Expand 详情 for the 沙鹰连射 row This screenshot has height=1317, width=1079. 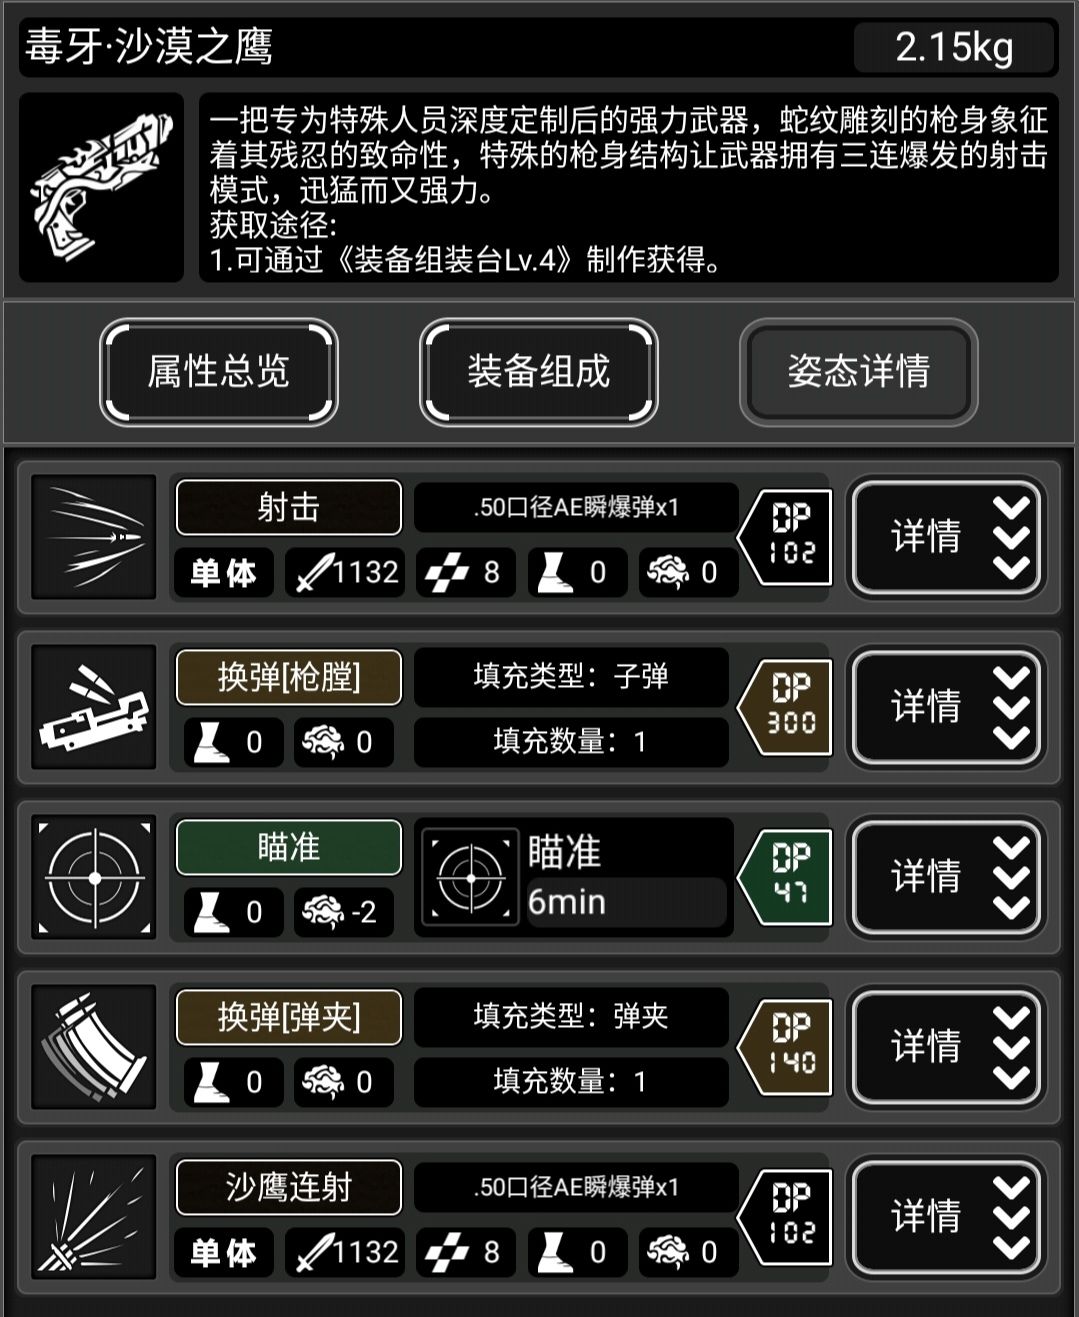(x=947, y=1217)
